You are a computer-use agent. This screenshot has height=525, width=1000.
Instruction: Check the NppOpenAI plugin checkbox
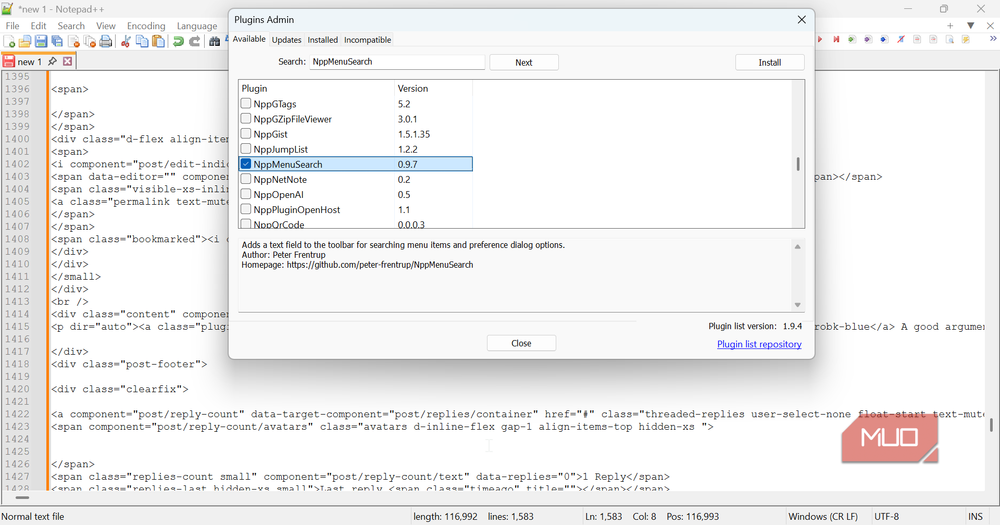click(x=246, y=194)
